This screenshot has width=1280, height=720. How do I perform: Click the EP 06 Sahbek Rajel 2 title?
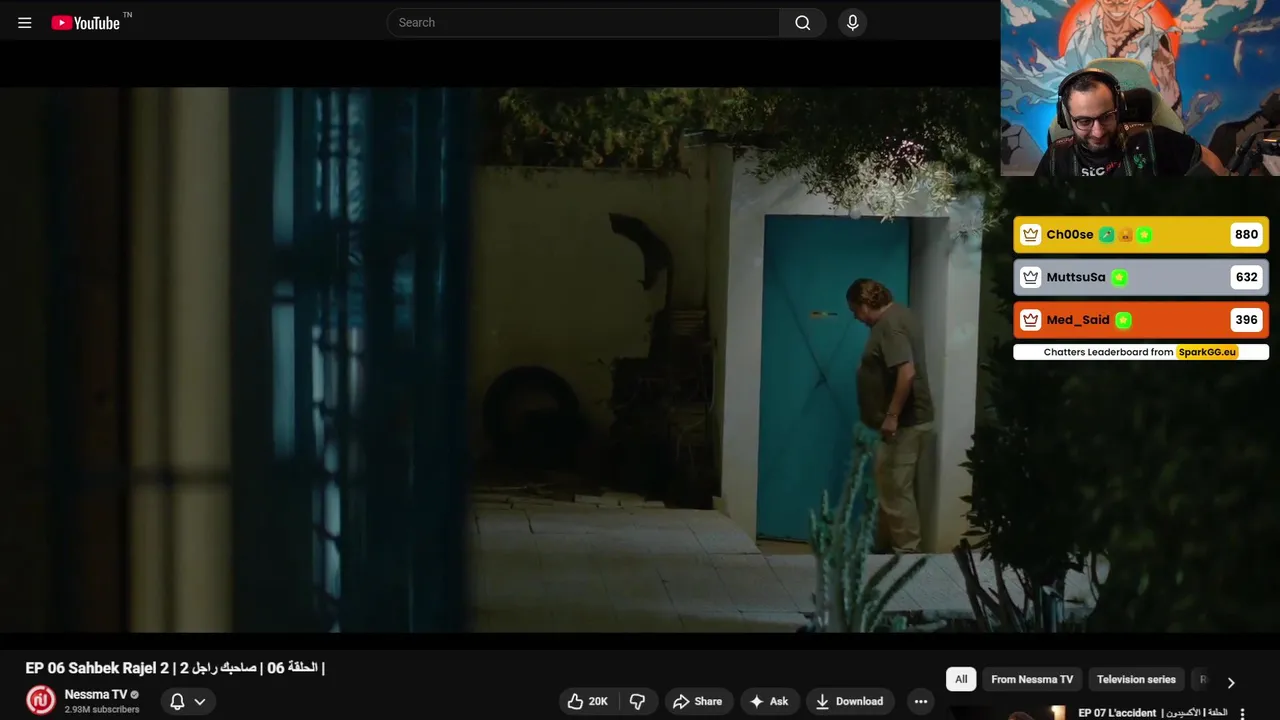pyautogui.click(x=175, y=667)
